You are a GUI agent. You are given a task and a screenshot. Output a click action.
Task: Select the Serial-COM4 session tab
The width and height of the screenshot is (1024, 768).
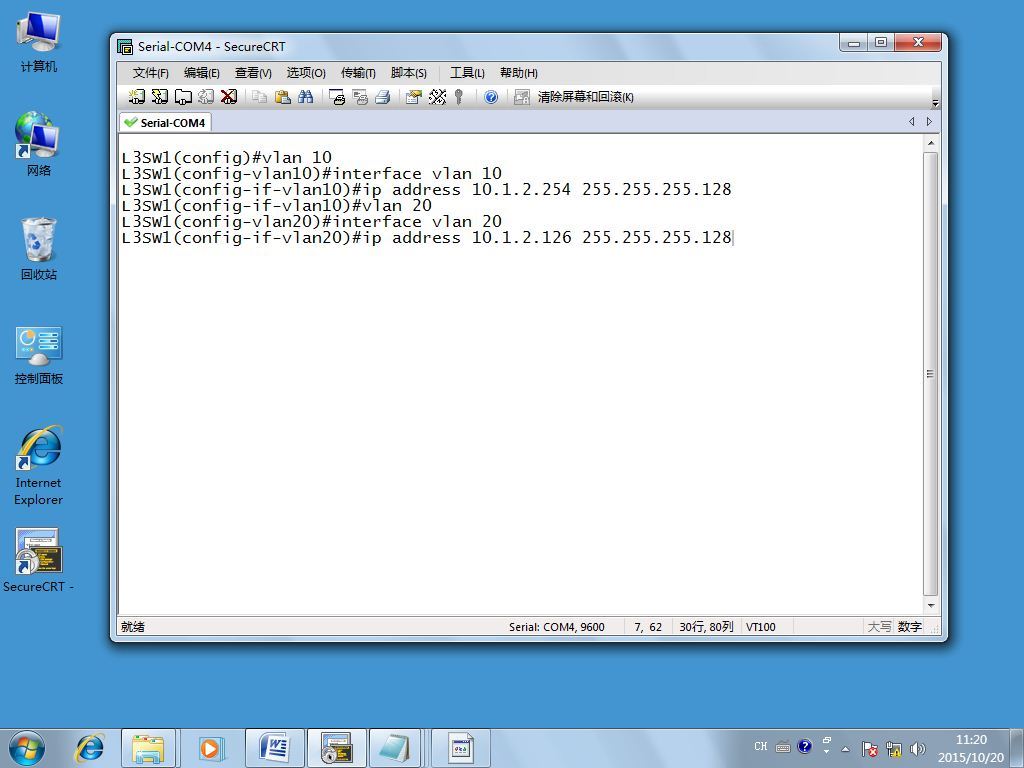(x=165, y=123)
